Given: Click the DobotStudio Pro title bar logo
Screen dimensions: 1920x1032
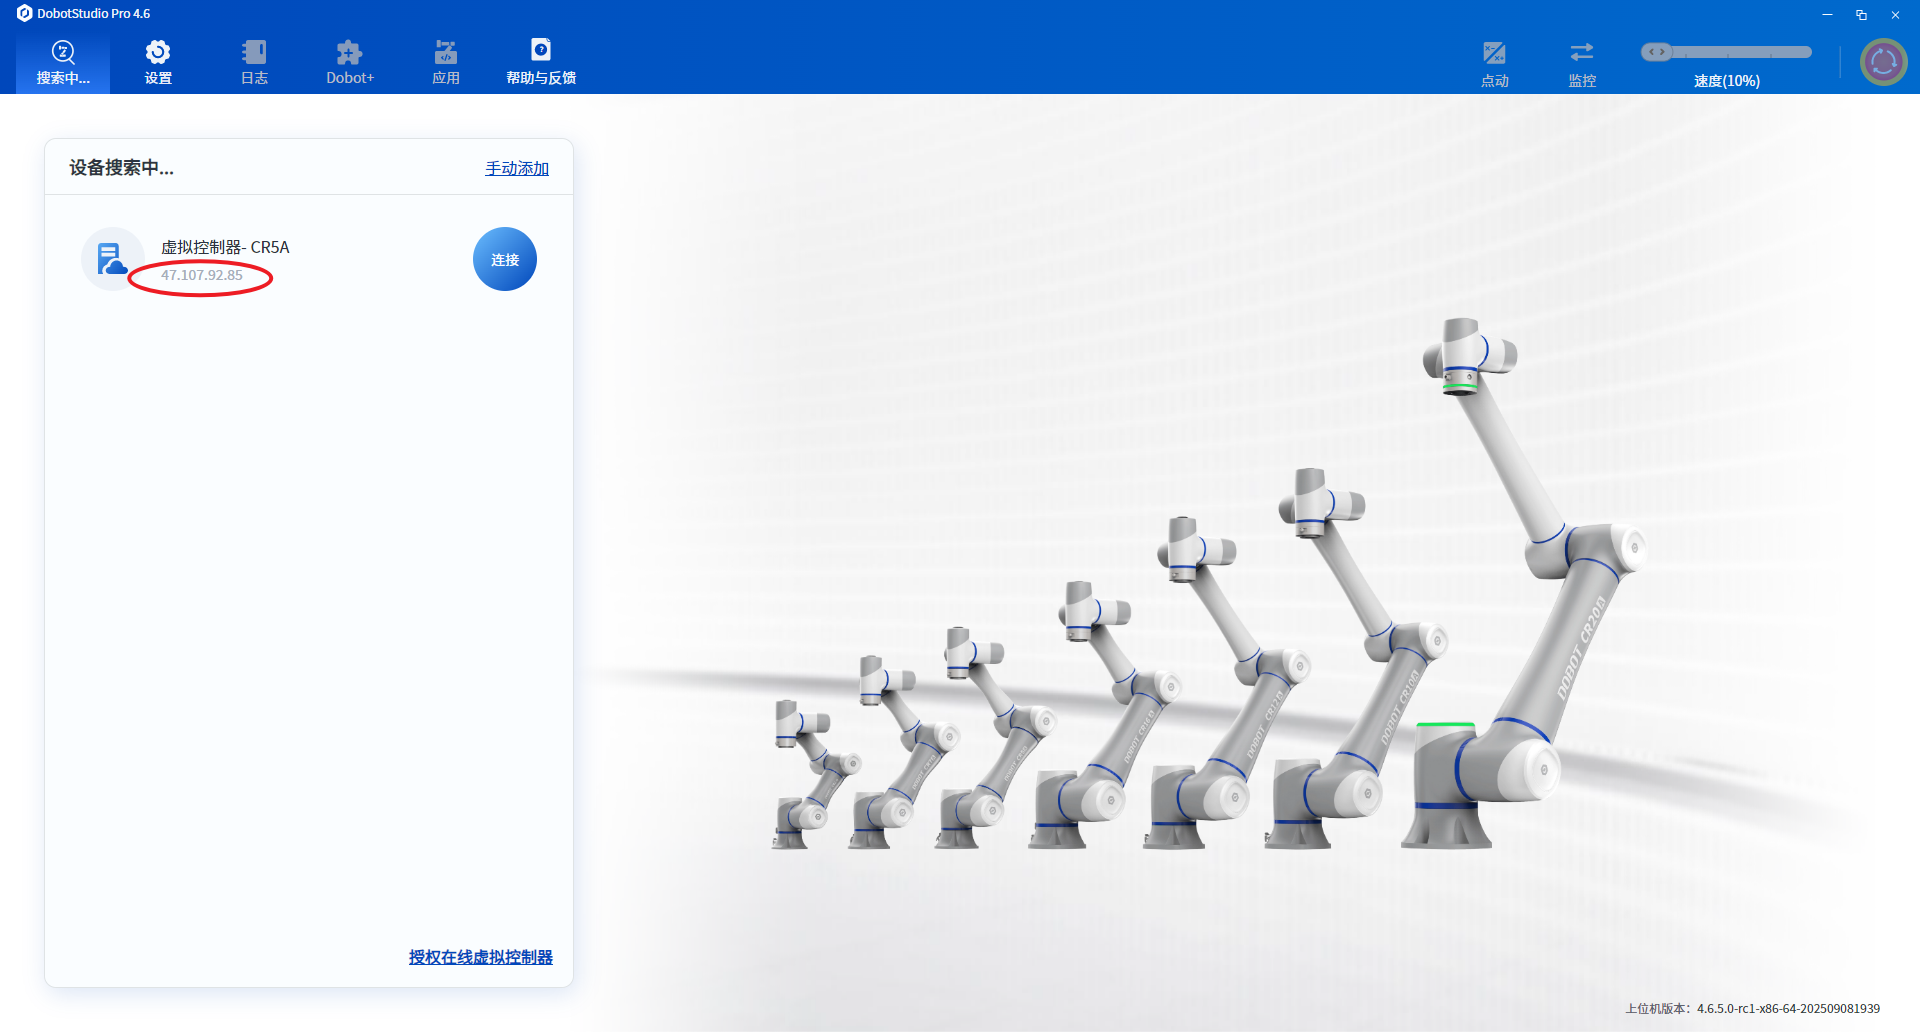Looking at the screenshot, I should [x=25, y=13].
